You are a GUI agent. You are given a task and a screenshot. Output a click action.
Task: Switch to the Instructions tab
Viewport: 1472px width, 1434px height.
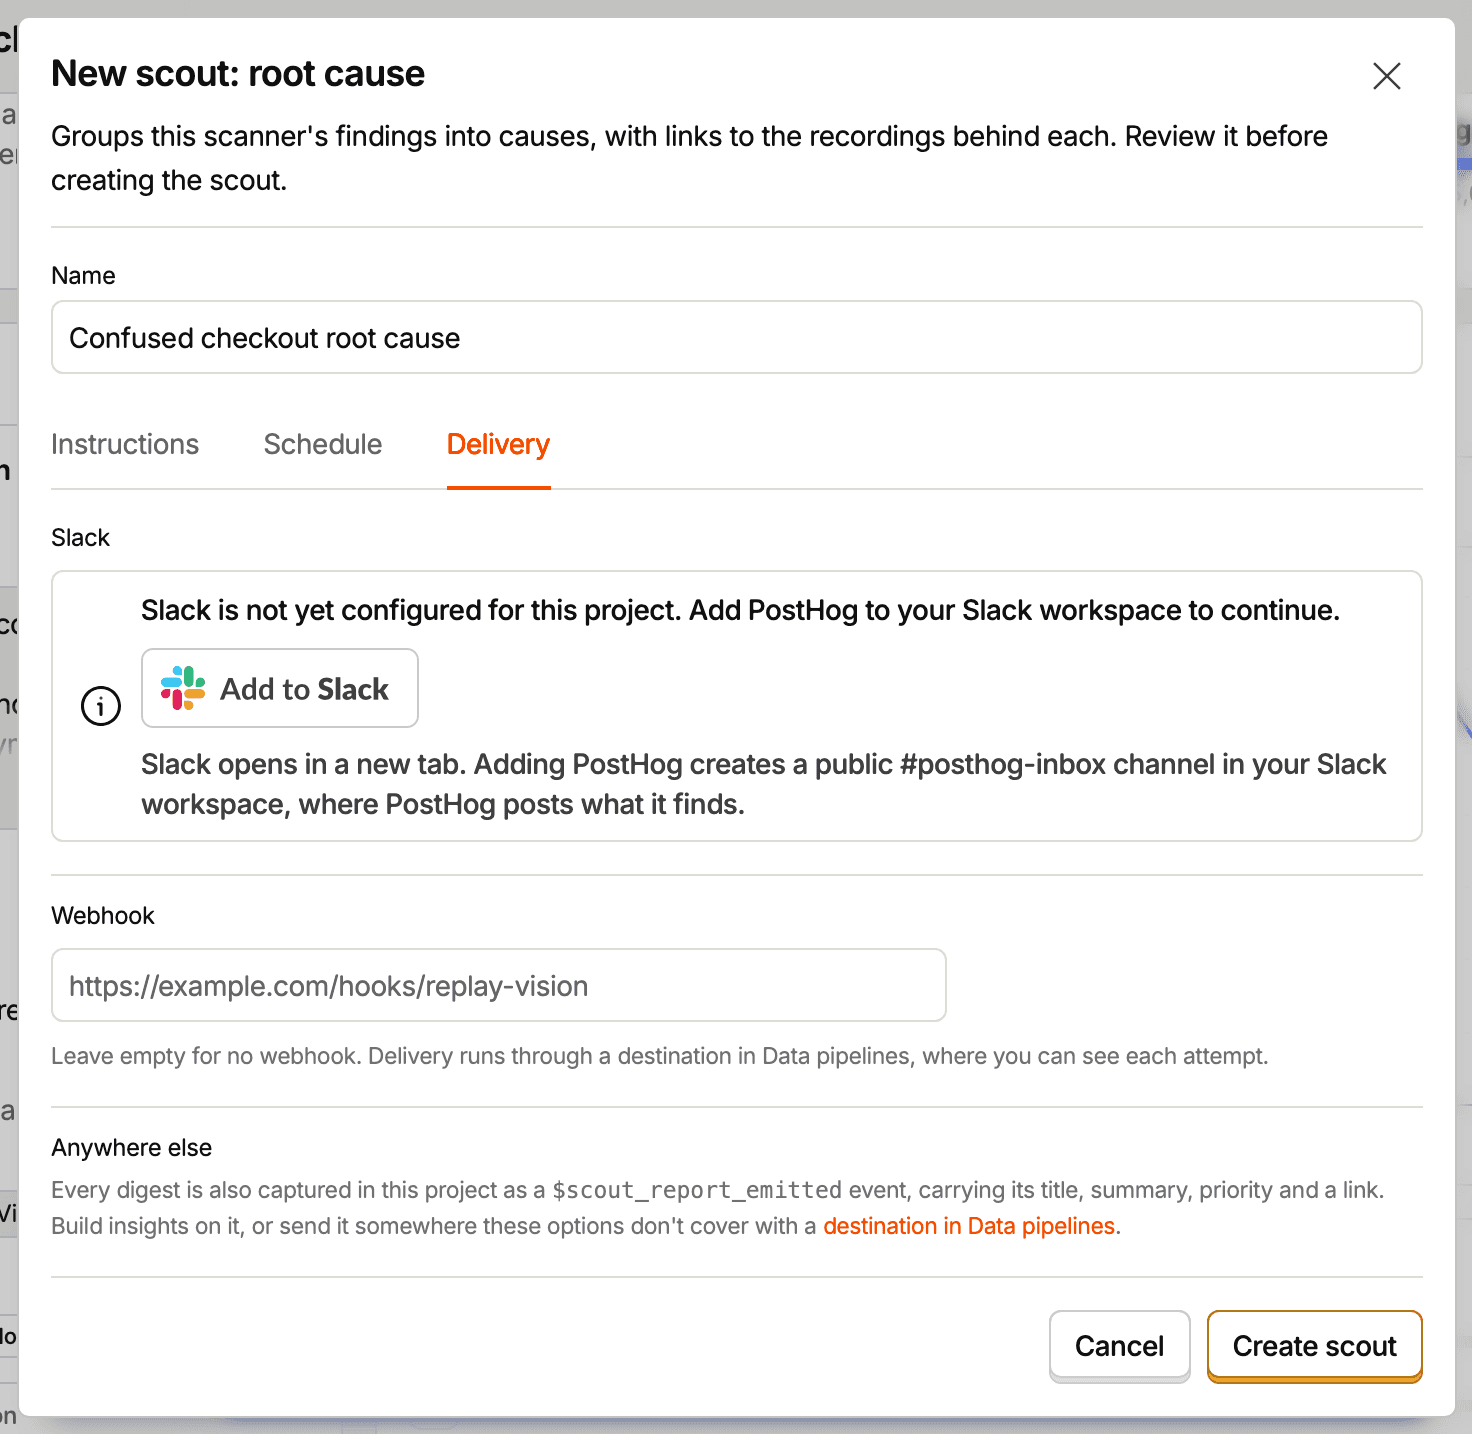(125, 444)
